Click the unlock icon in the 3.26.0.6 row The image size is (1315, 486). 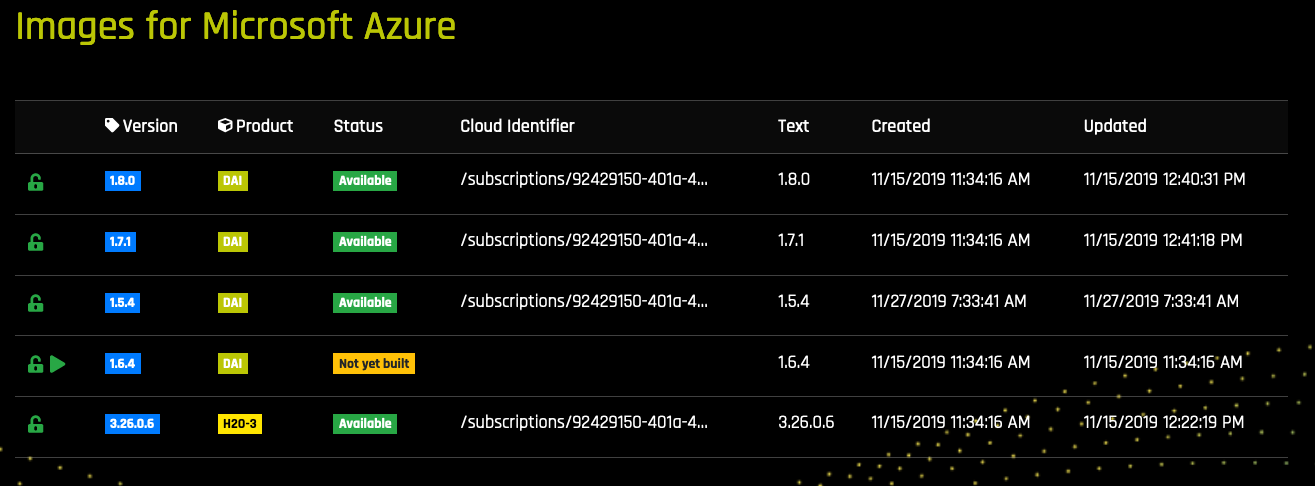(x=35, y=424)
